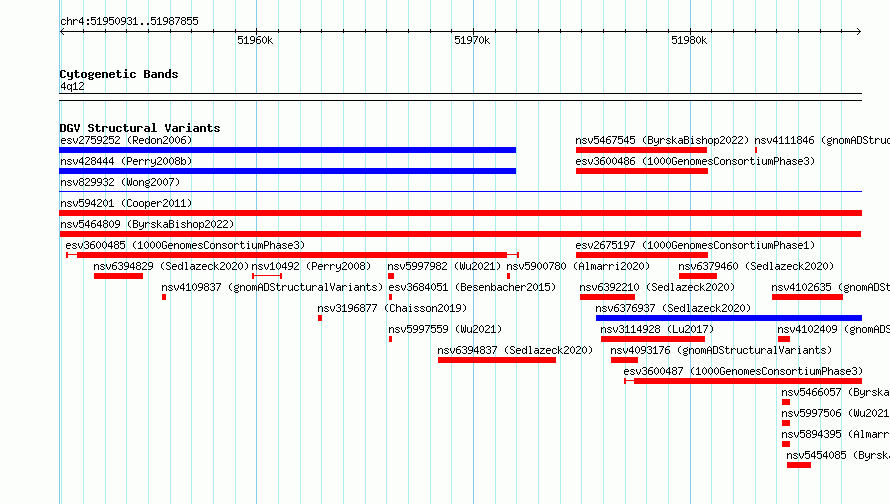Click the 51970k ruler tick label

[x=472, y=40]
